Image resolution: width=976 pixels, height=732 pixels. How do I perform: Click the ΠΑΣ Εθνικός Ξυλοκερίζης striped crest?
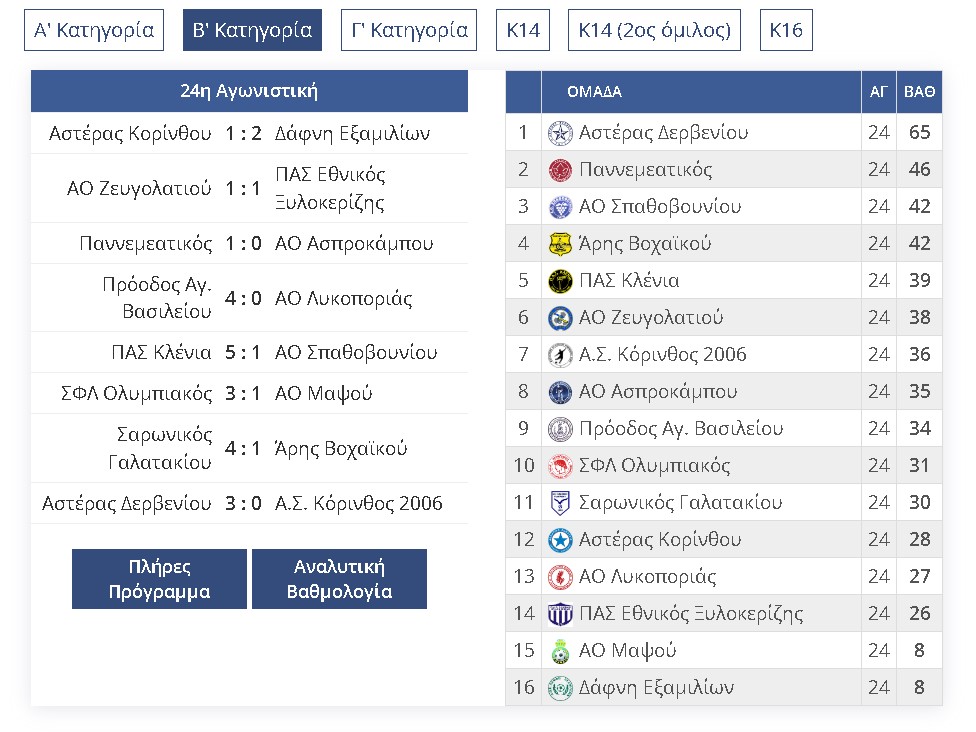560,614
